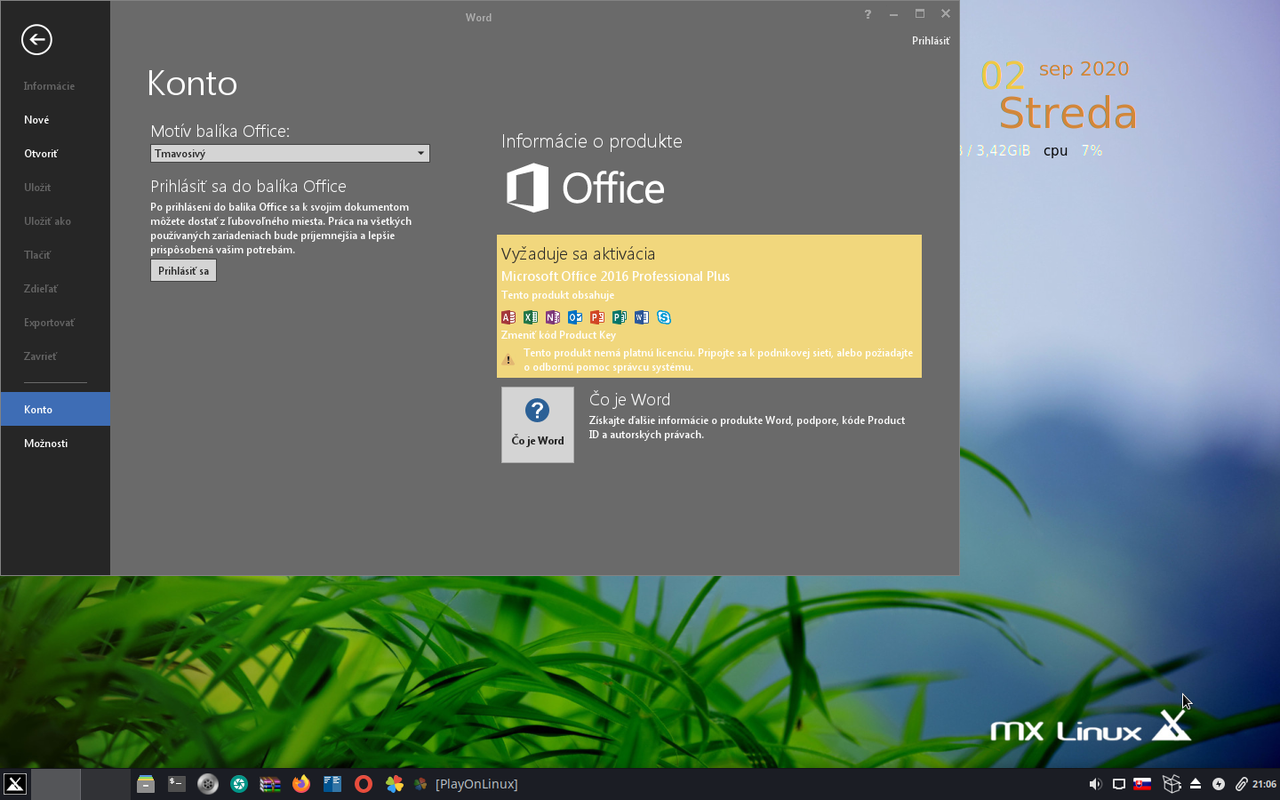The width and height of the screenshot is (1280, 800).
Task: Click the power manager tray icon
Action: point(1218,784)
